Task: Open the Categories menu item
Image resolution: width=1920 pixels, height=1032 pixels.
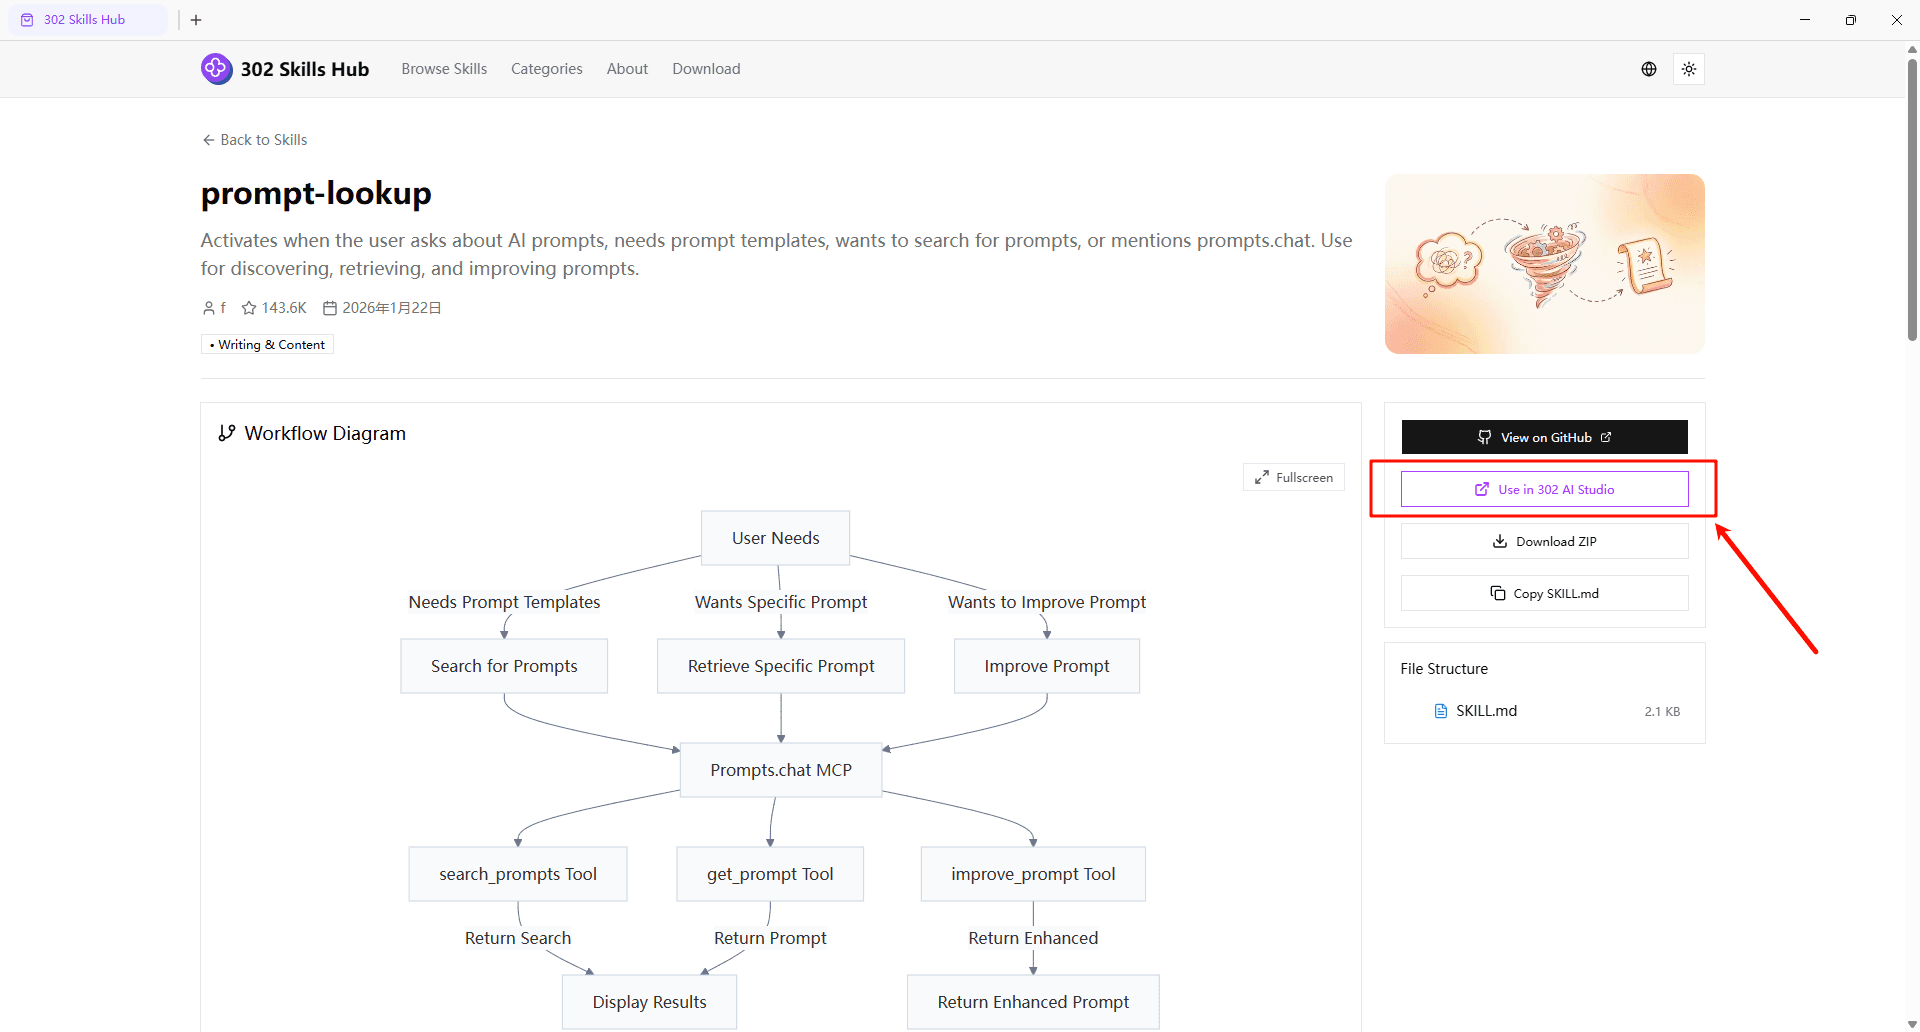Action: click(x=546, y=69)
